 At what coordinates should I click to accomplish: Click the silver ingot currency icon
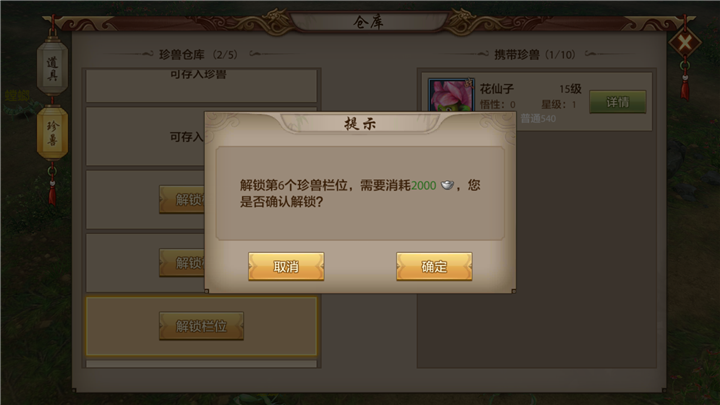tap(447, 185)
